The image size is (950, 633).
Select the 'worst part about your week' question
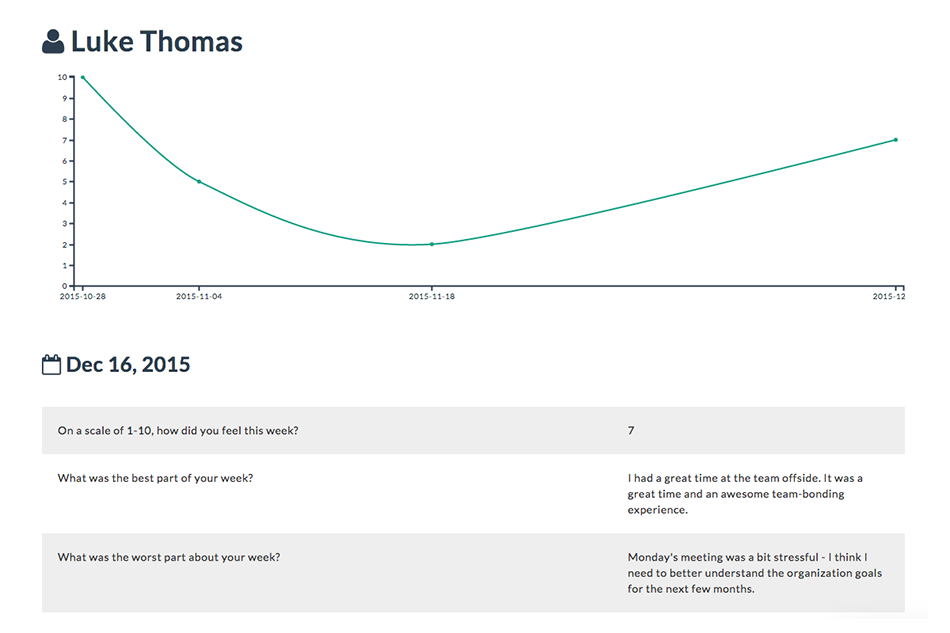tap(169, 557)
